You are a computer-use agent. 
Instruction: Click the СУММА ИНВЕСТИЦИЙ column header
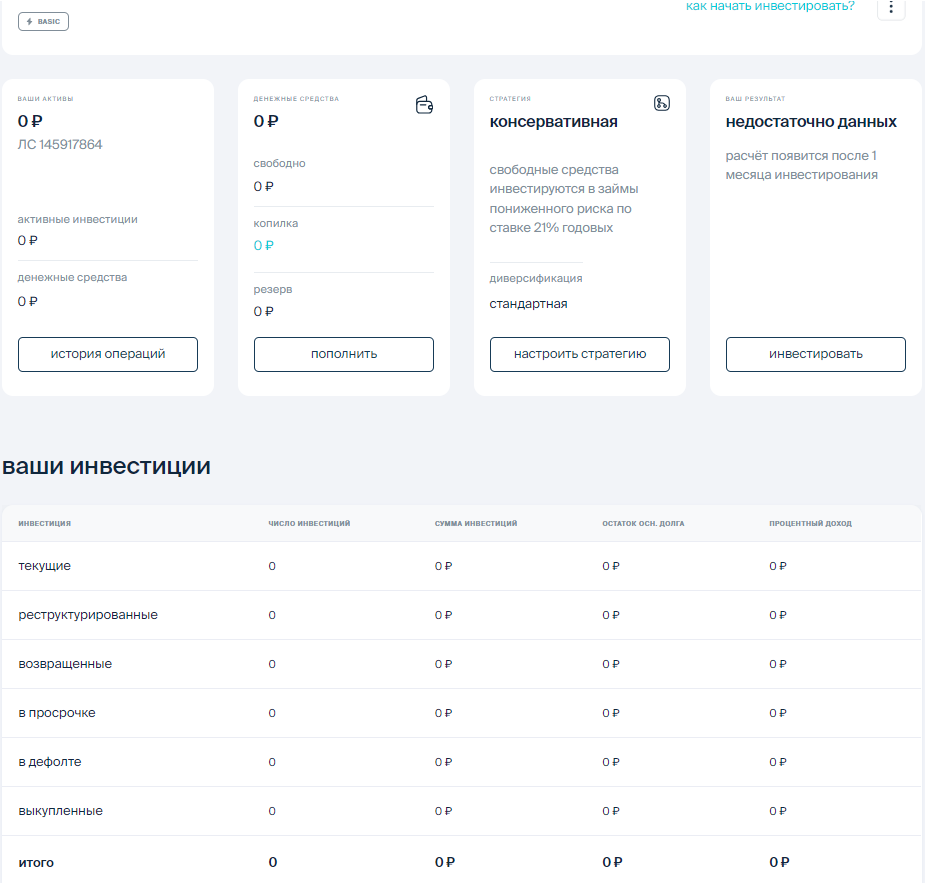[x=475, y=523]
